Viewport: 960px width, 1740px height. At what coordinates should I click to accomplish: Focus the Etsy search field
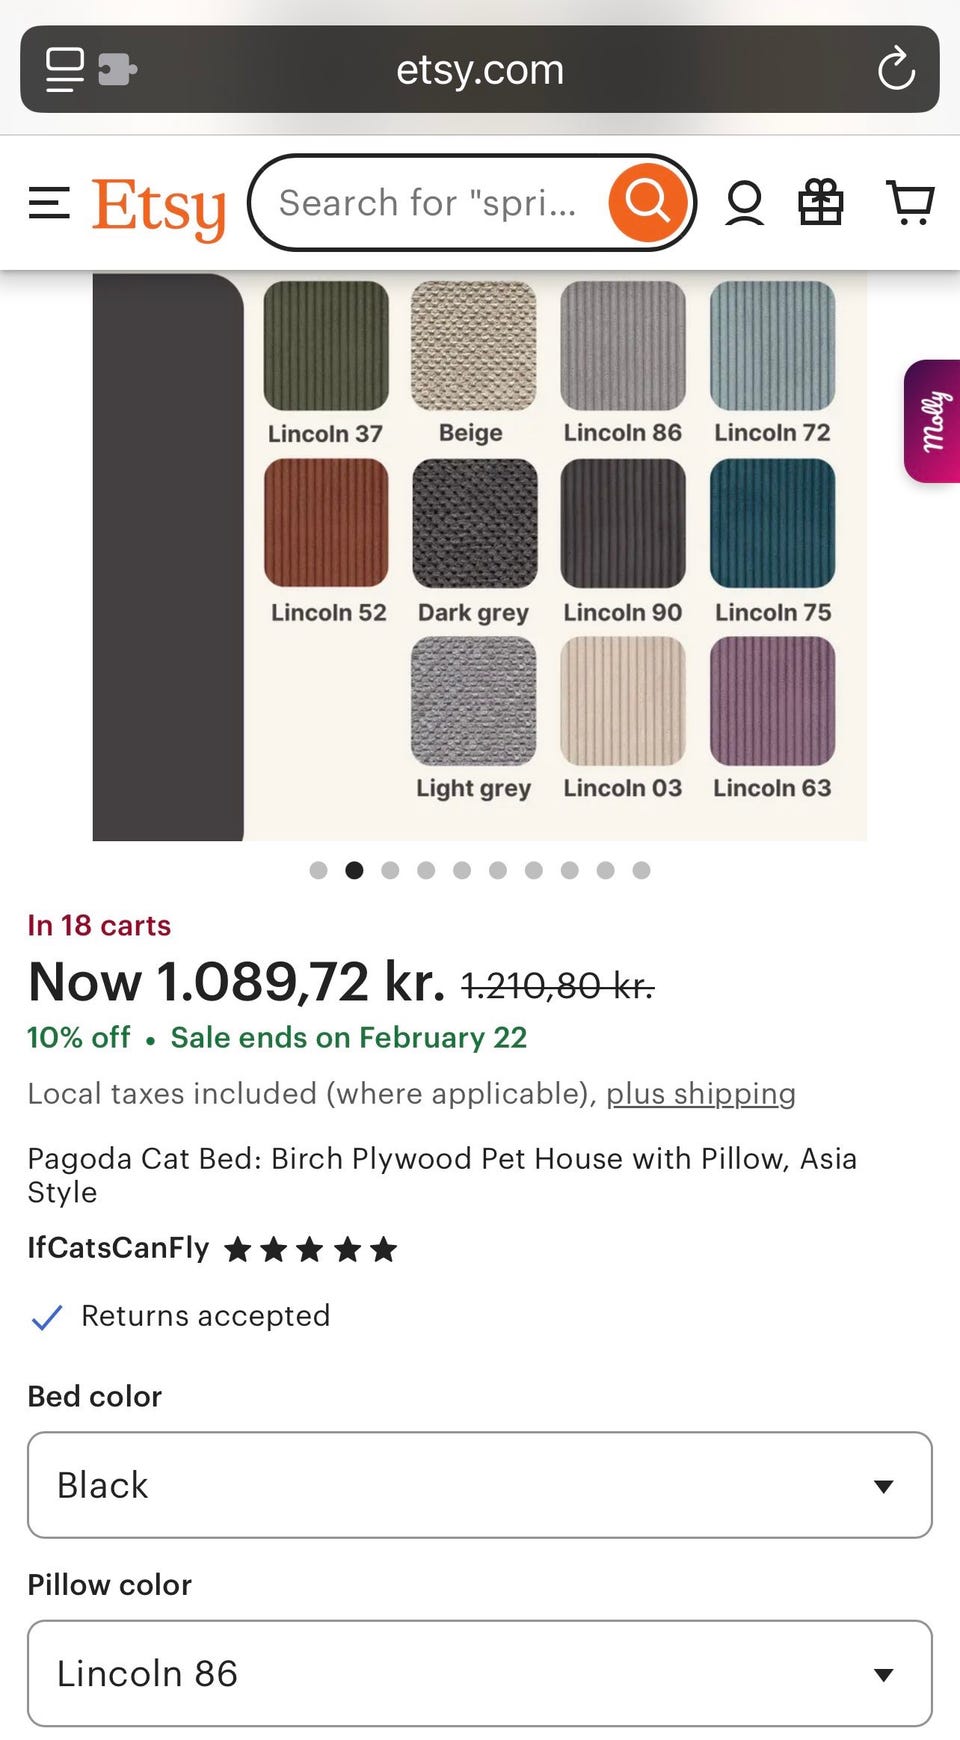tap(430, 203)
